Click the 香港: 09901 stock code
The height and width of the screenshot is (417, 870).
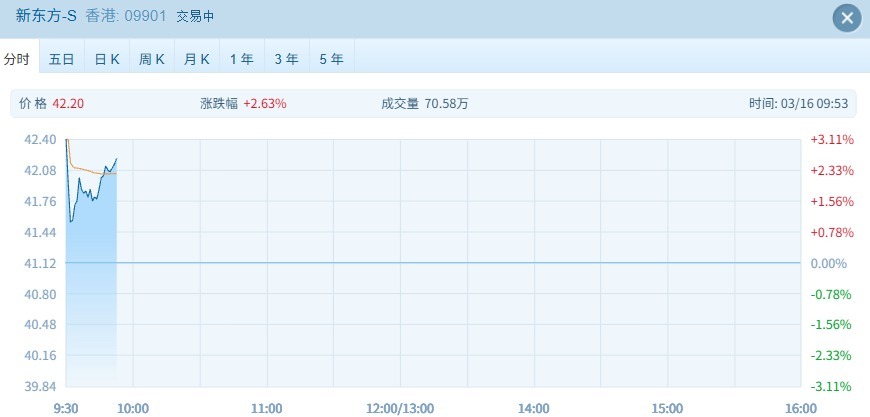pos(123,17)
